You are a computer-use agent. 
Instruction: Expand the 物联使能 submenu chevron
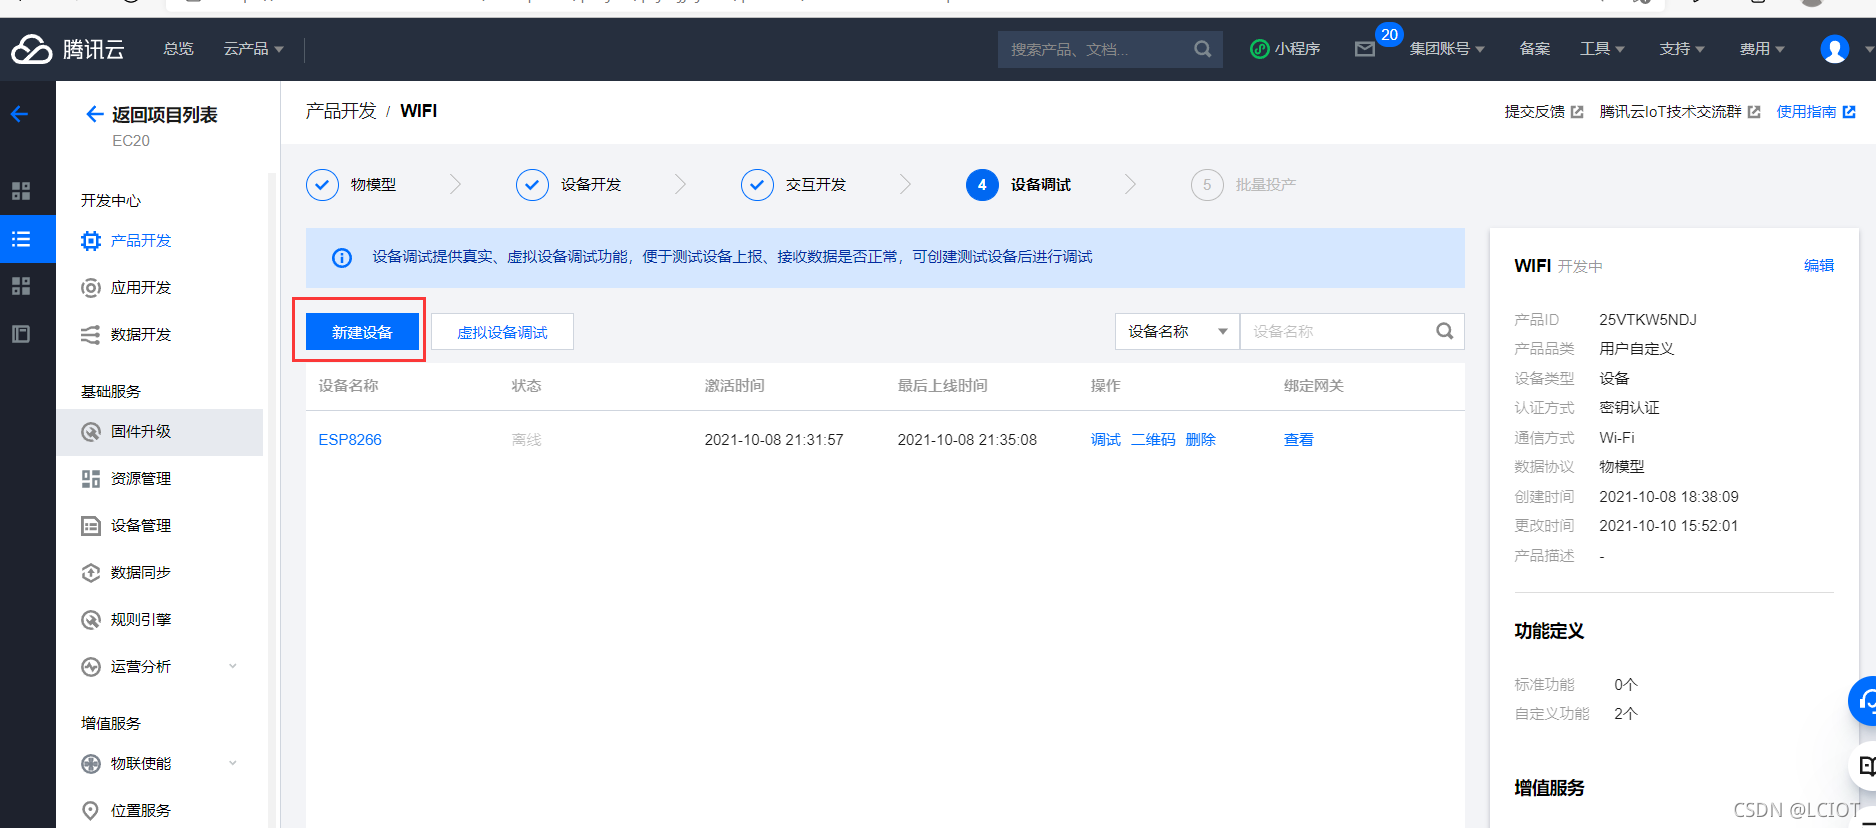coord(233,763)
